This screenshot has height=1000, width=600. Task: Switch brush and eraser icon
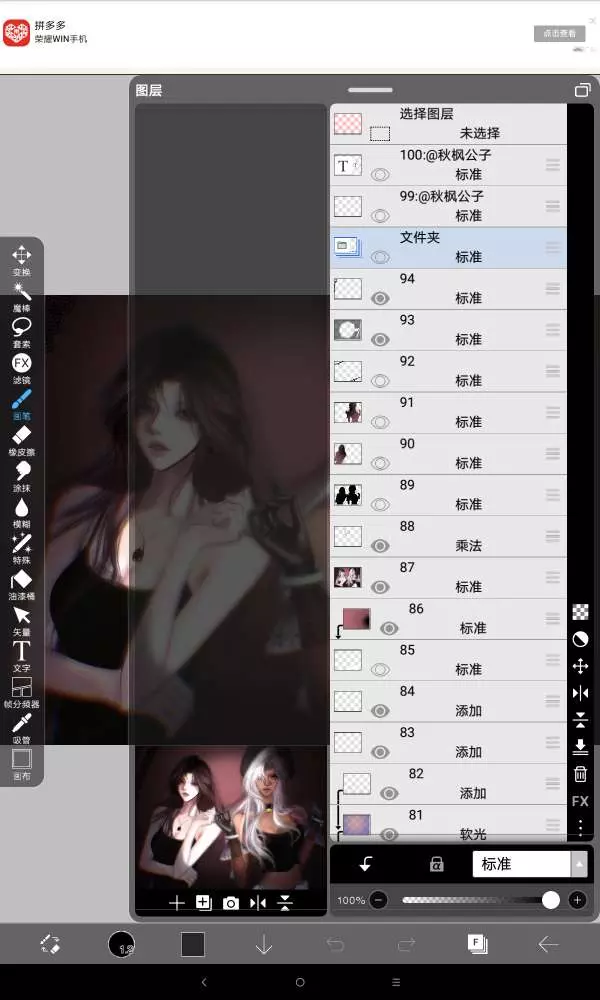pos(50,945)
